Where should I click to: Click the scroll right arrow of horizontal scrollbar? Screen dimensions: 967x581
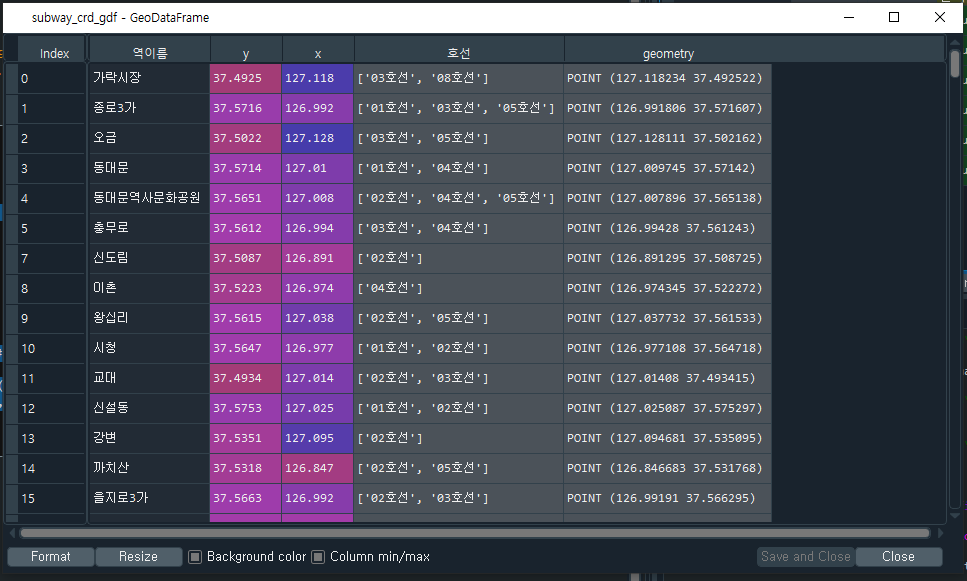point(940,533)
